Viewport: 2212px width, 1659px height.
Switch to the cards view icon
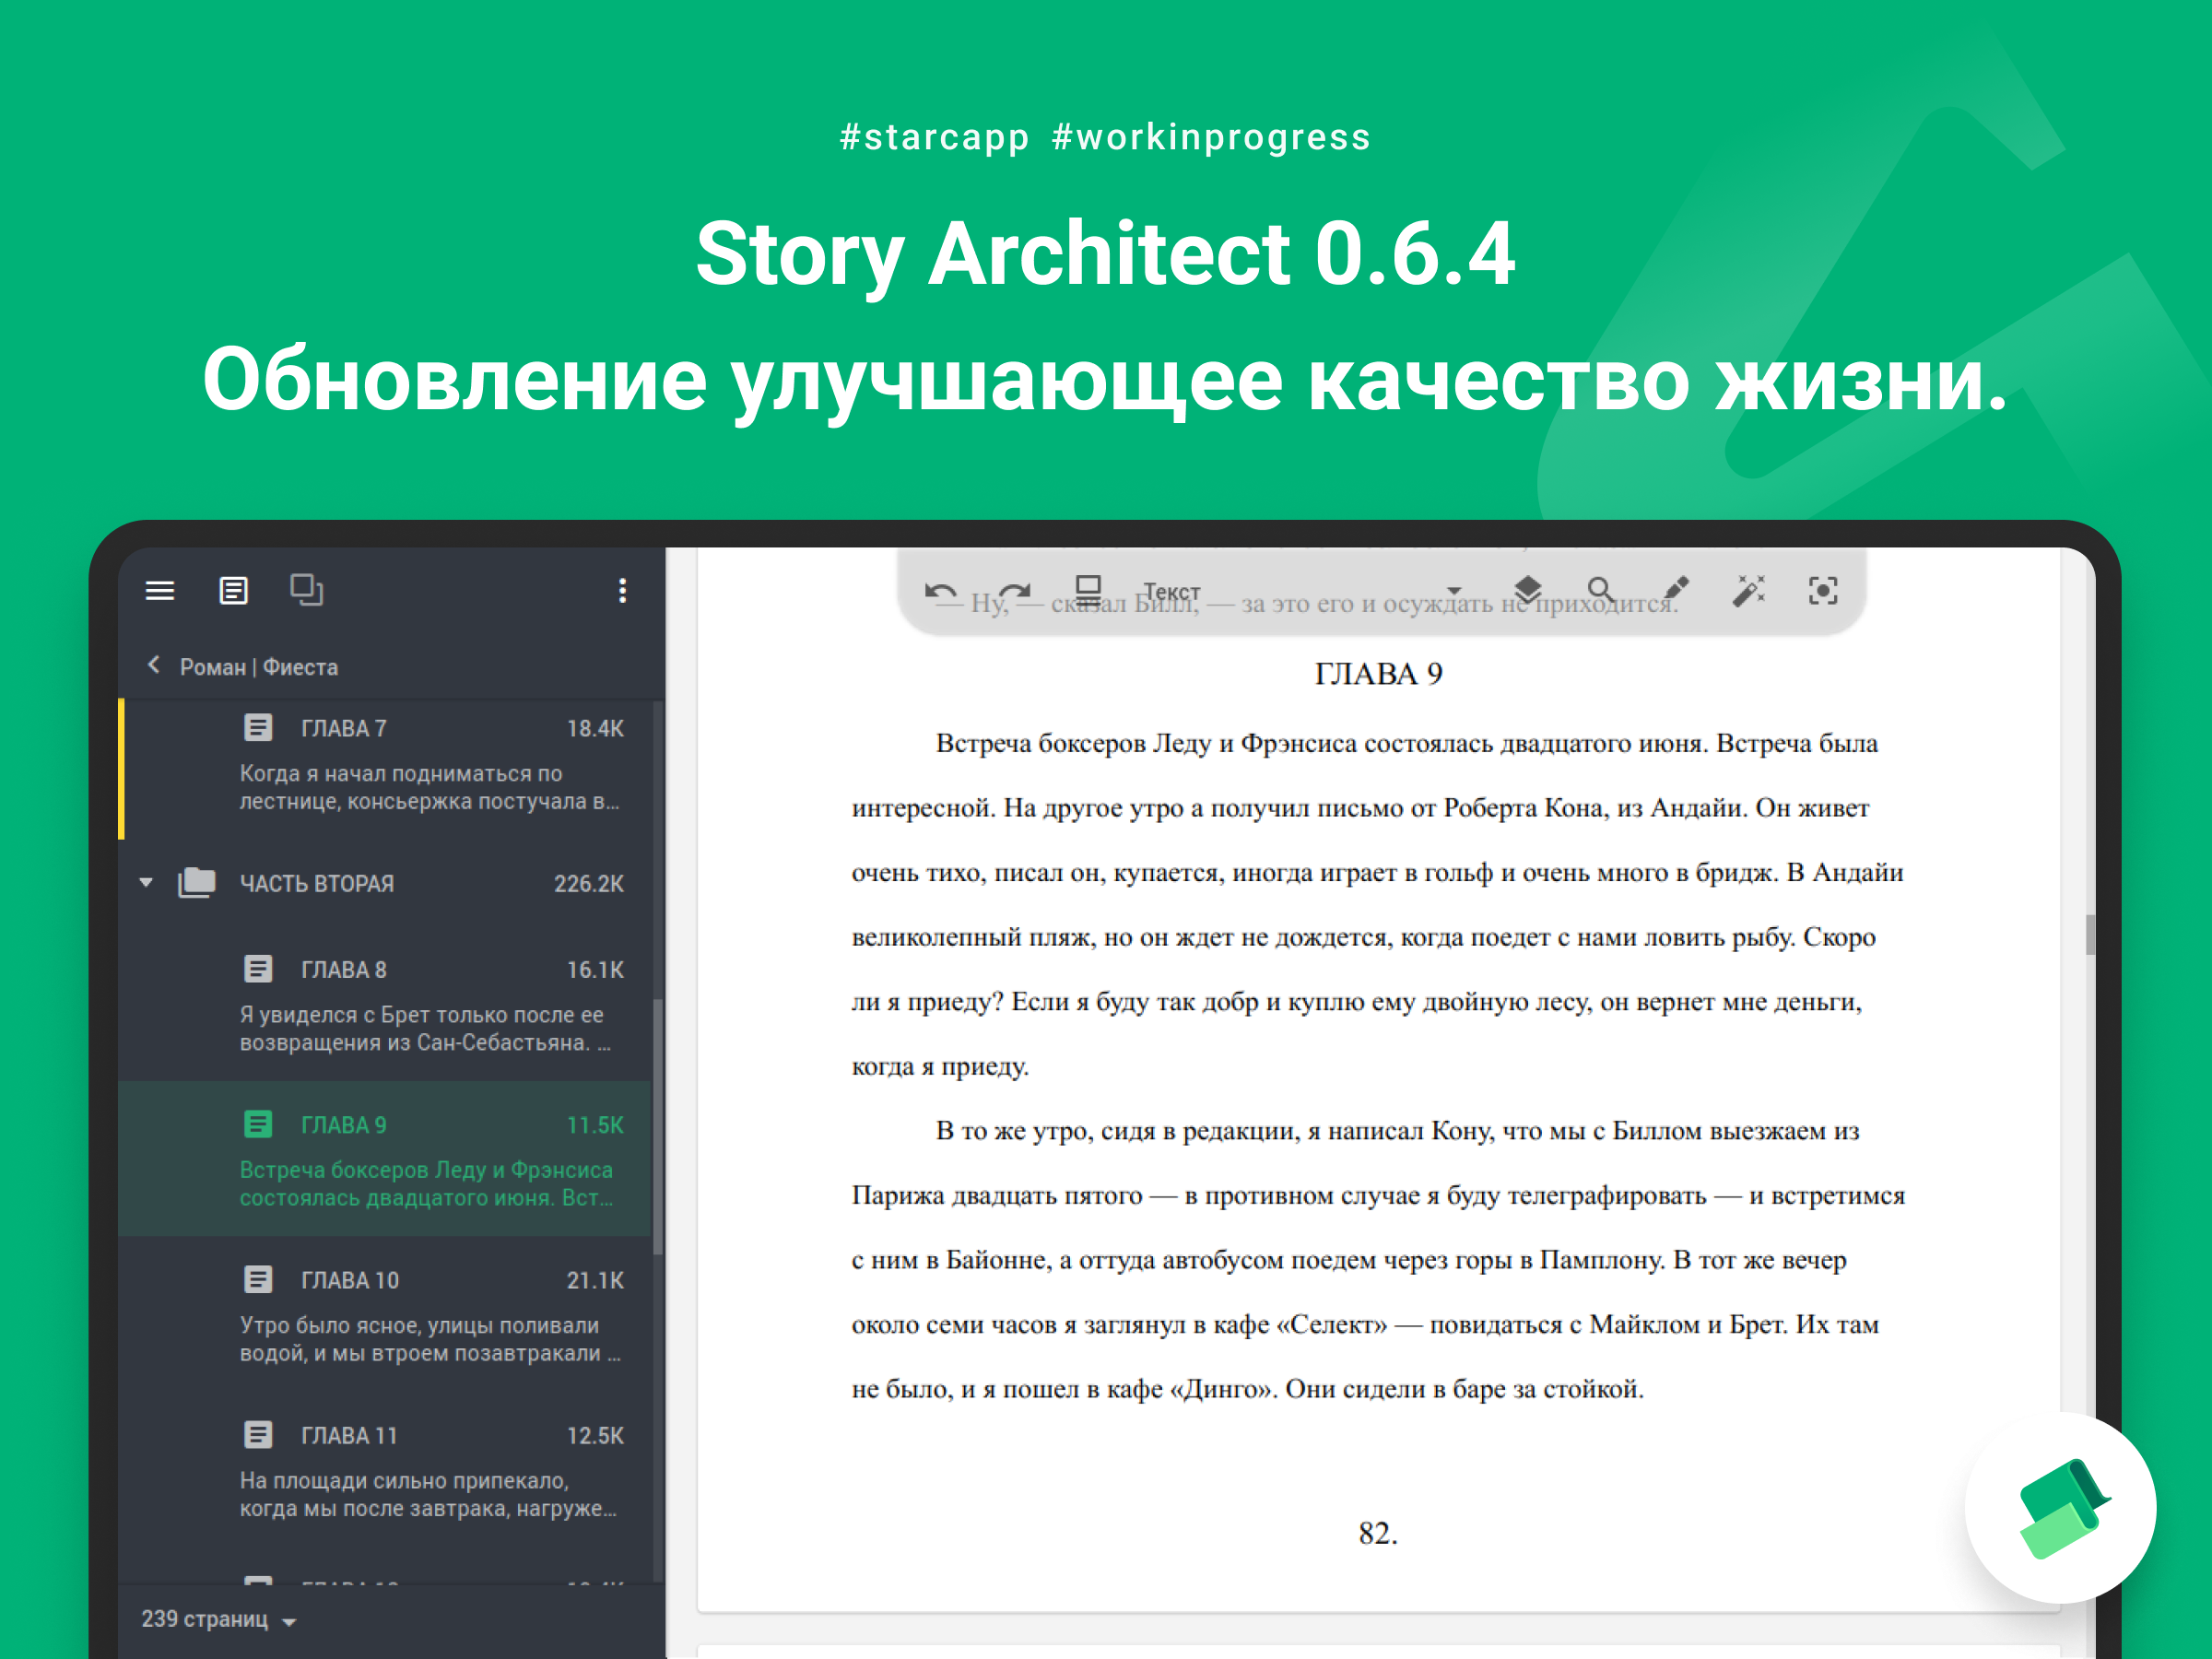coord(306,590)
